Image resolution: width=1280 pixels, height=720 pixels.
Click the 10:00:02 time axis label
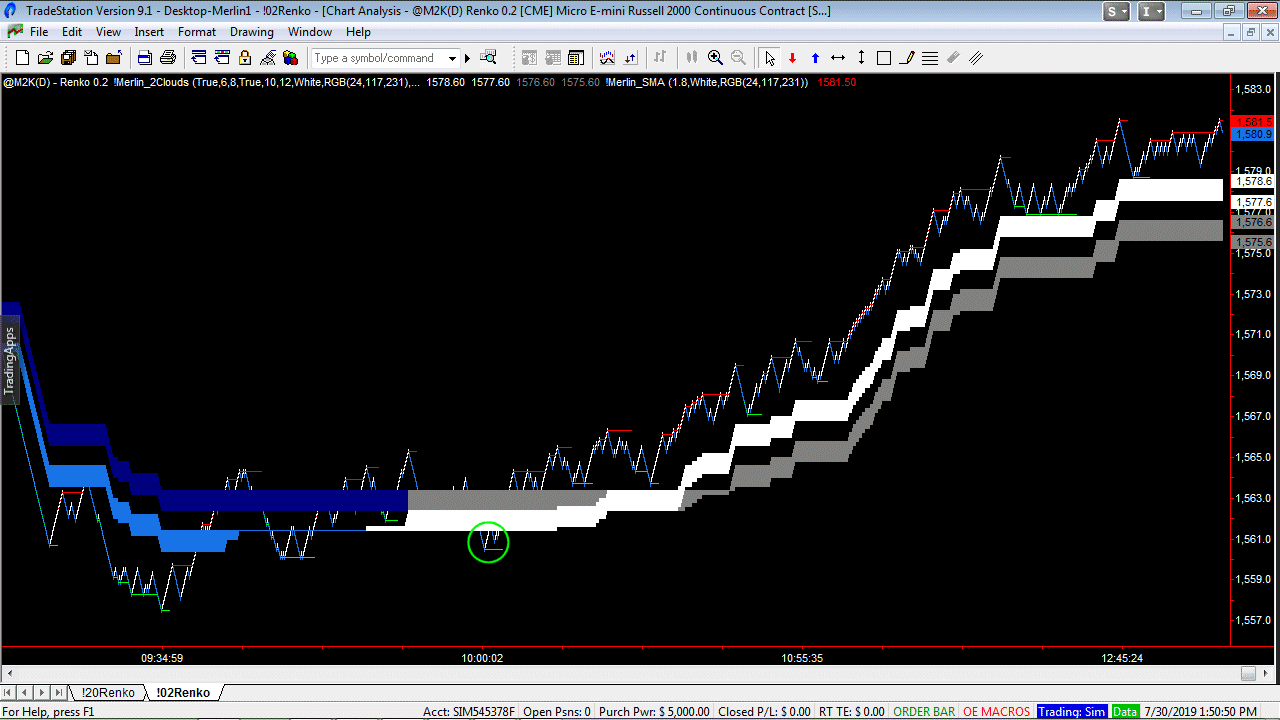click(481, 658)
